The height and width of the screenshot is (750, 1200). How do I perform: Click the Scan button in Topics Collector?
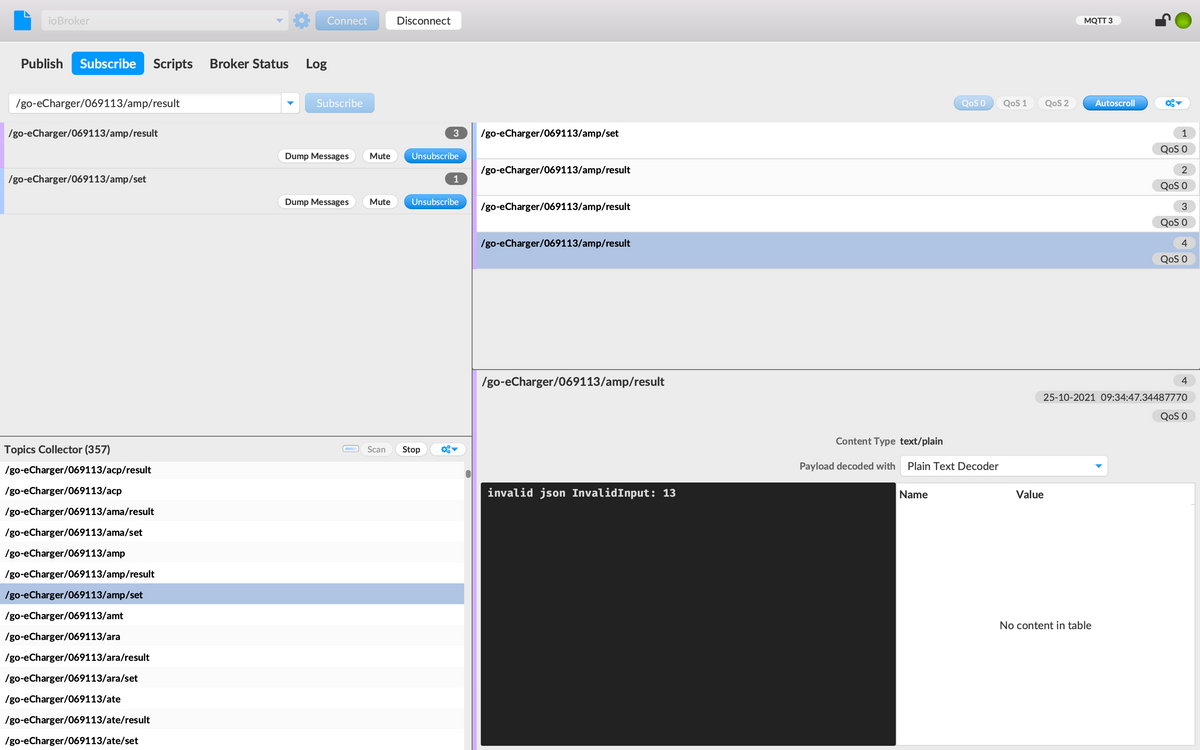[376, 450]
